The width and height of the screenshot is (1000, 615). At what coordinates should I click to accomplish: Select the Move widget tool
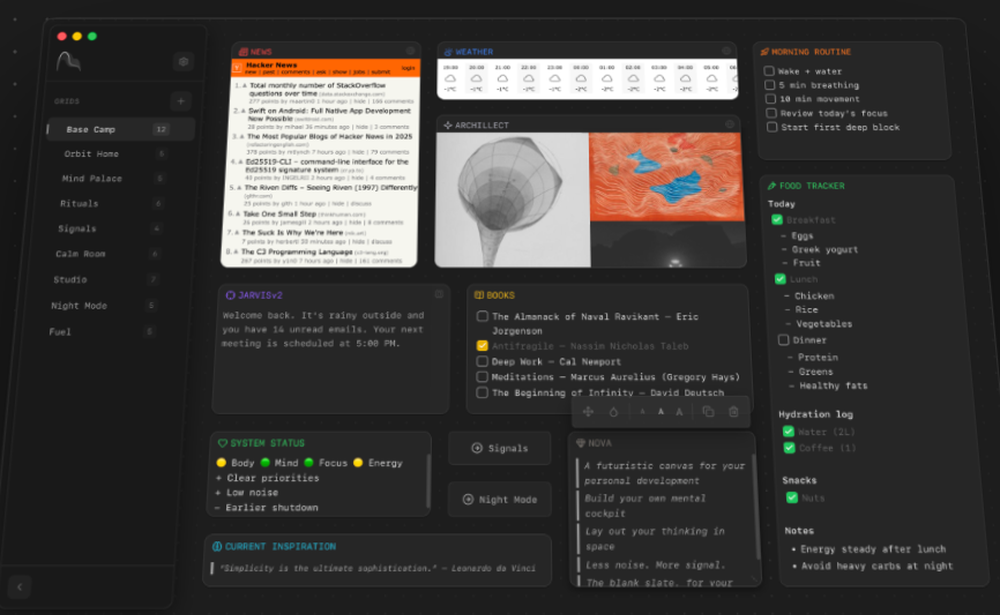click(x=589, y=412)
